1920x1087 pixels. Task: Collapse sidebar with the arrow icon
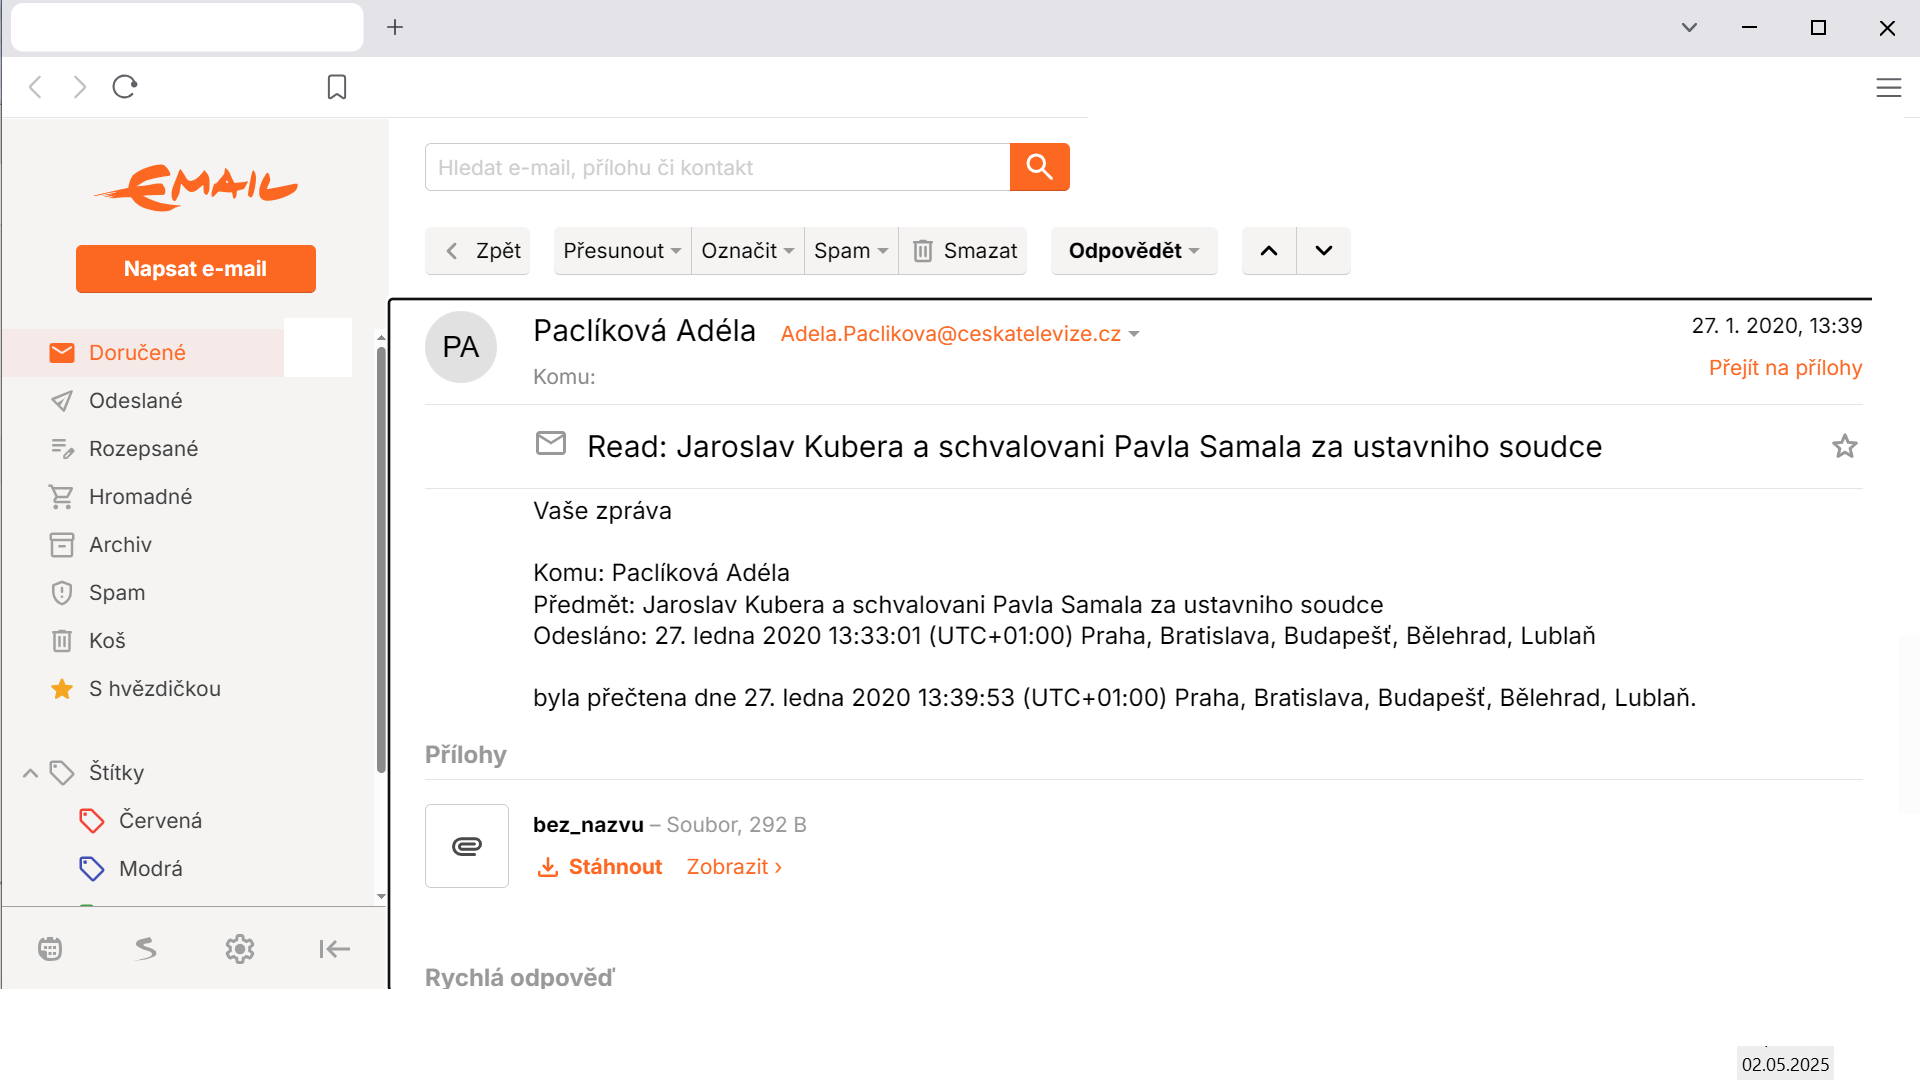tap(334, 949)
